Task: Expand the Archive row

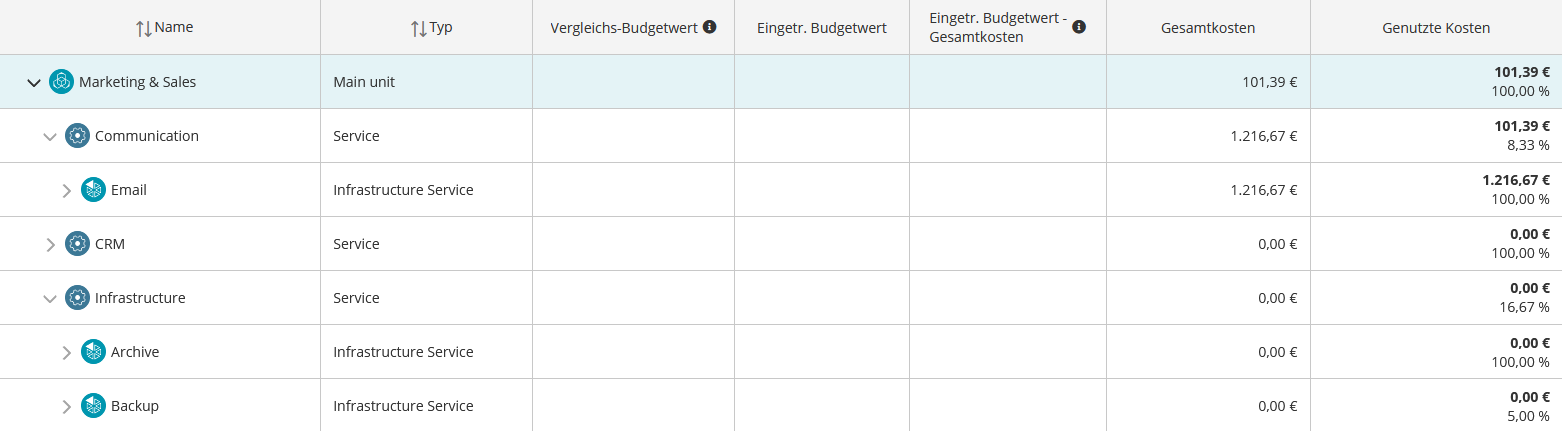Action: click(66, 352)
